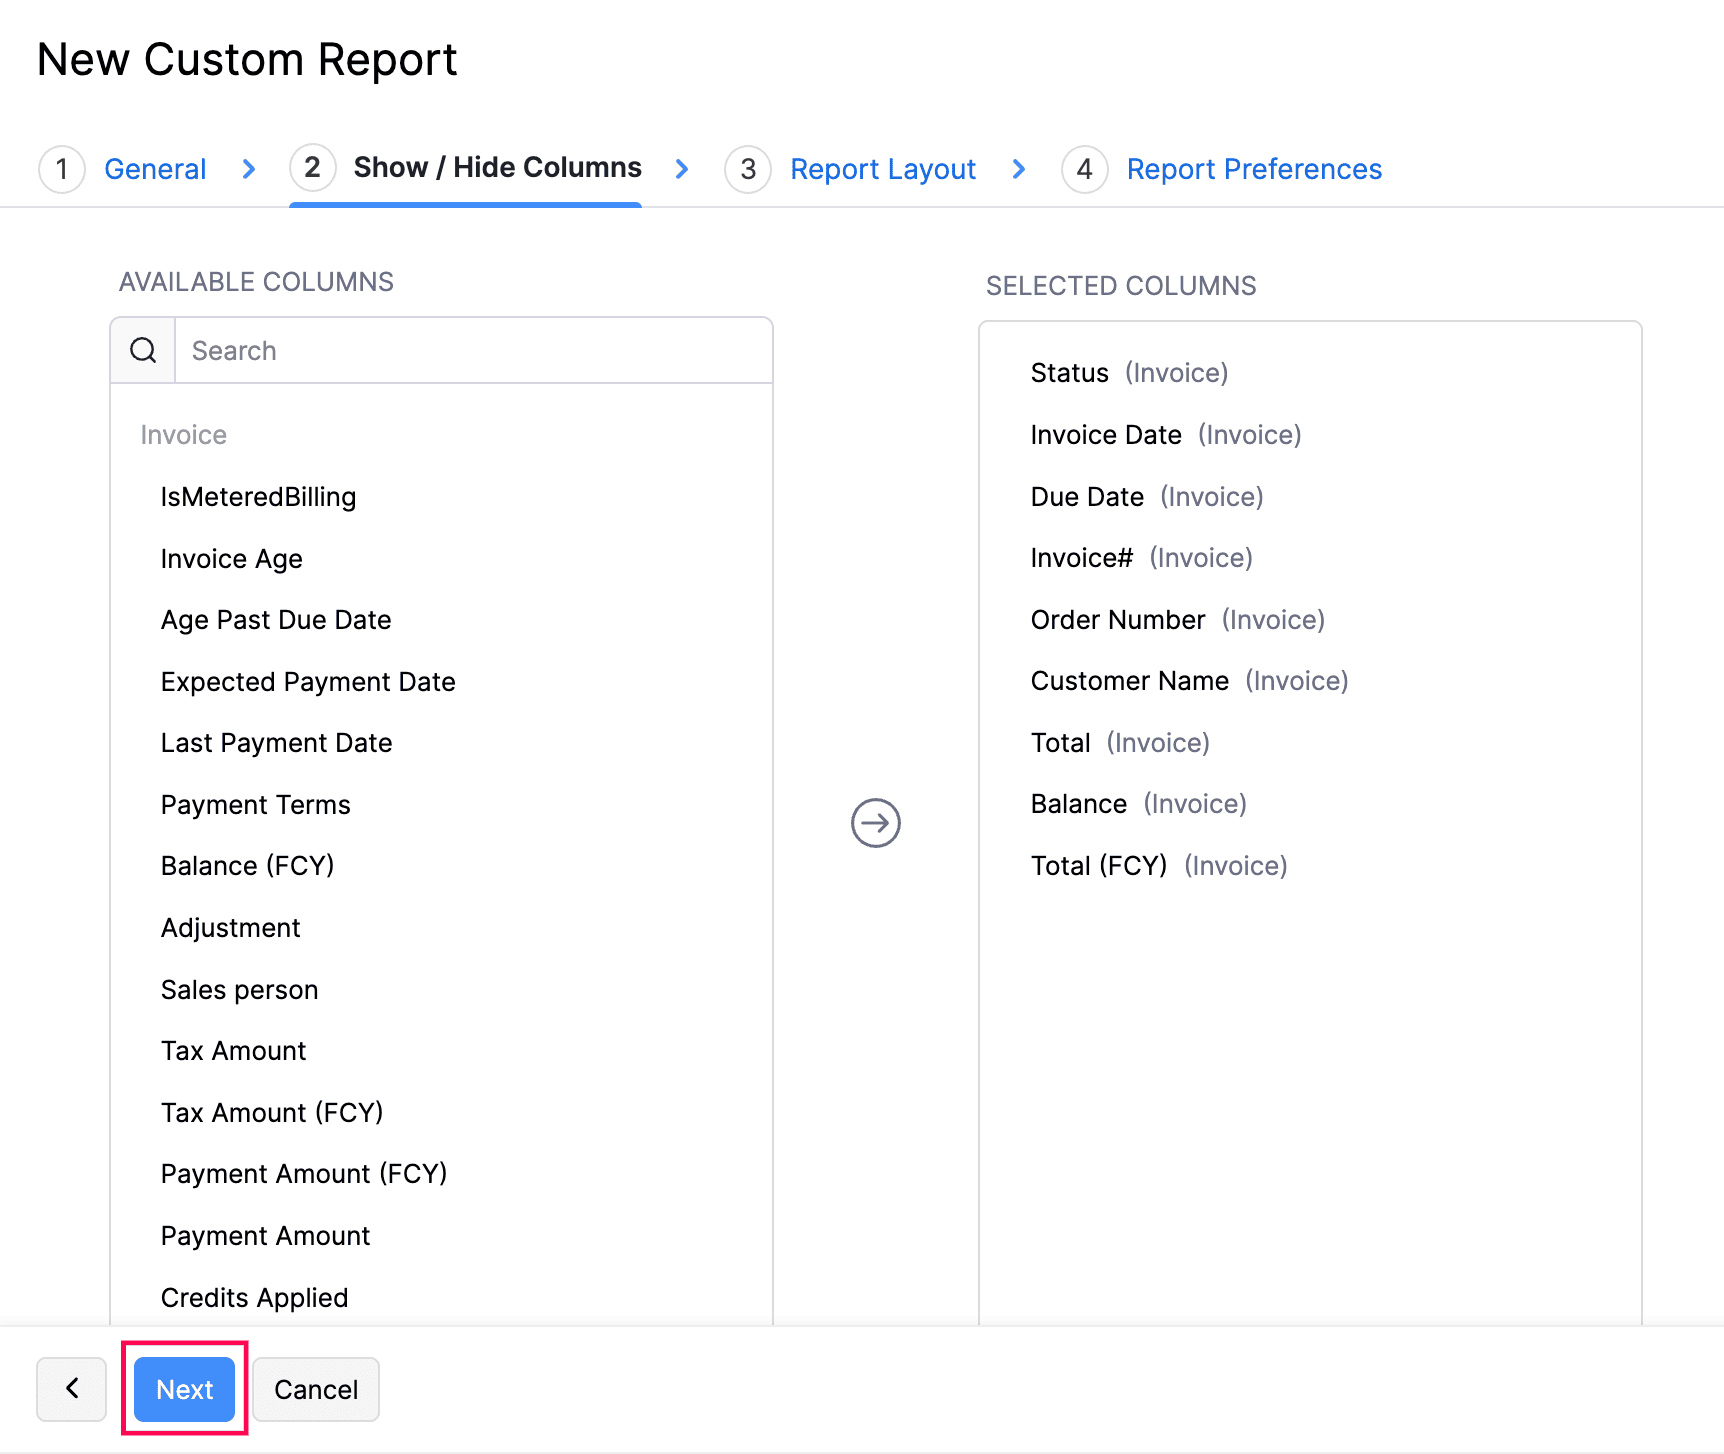Viewport: 1724px width, 1454px height.
Task: Focus the available columns Search field
Action: [x=472, y=351]
